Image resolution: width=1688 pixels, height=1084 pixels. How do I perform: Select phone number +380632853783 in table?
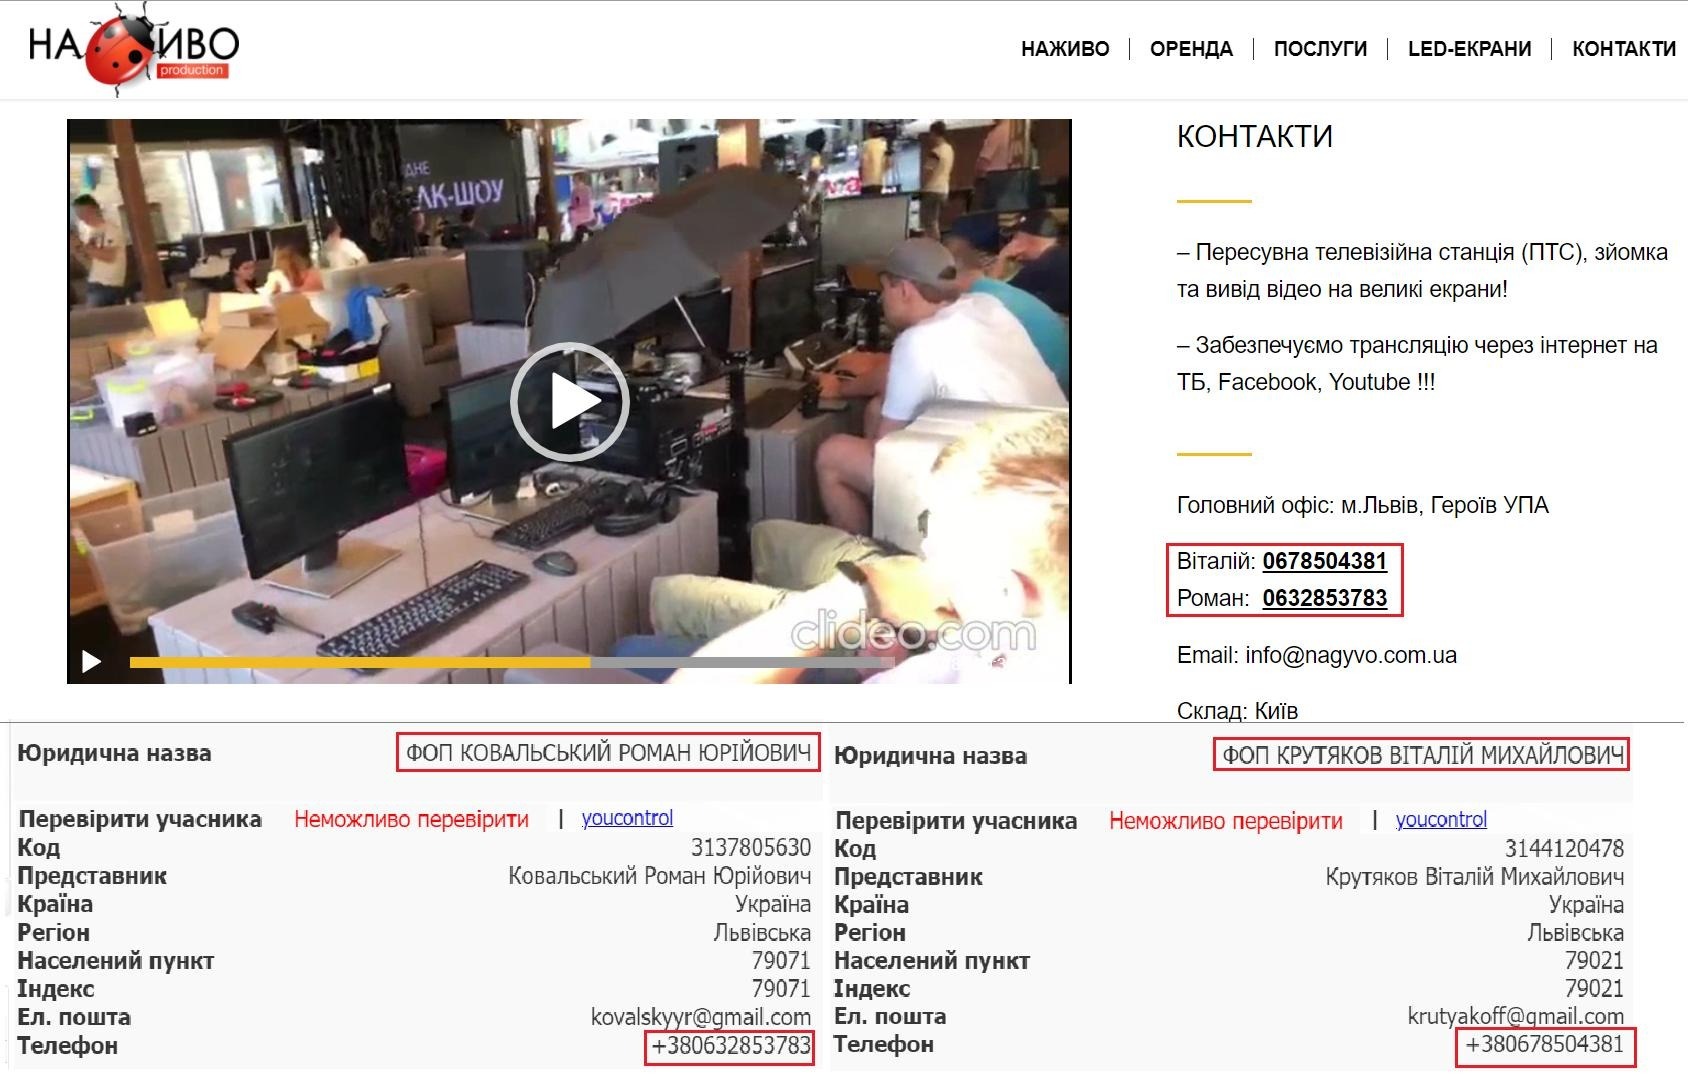pos(730,1046)
